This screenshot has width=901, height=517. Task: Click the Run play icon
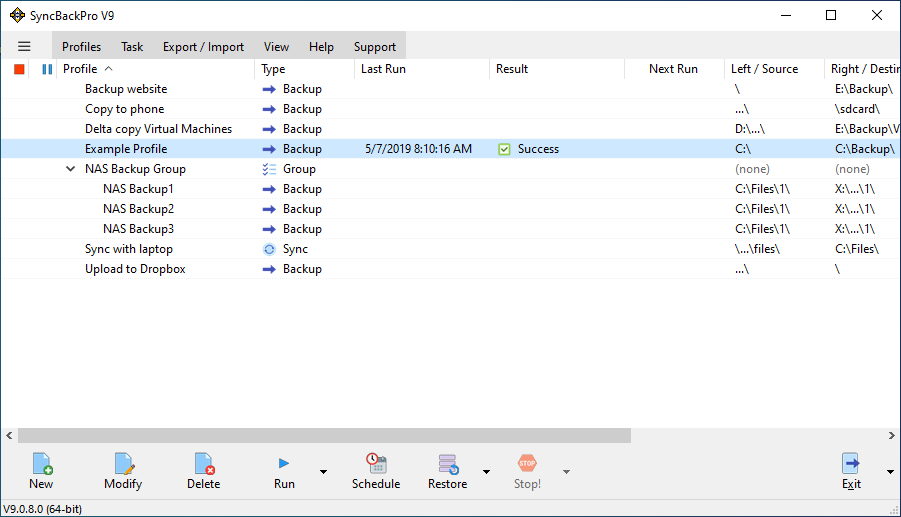284,463
